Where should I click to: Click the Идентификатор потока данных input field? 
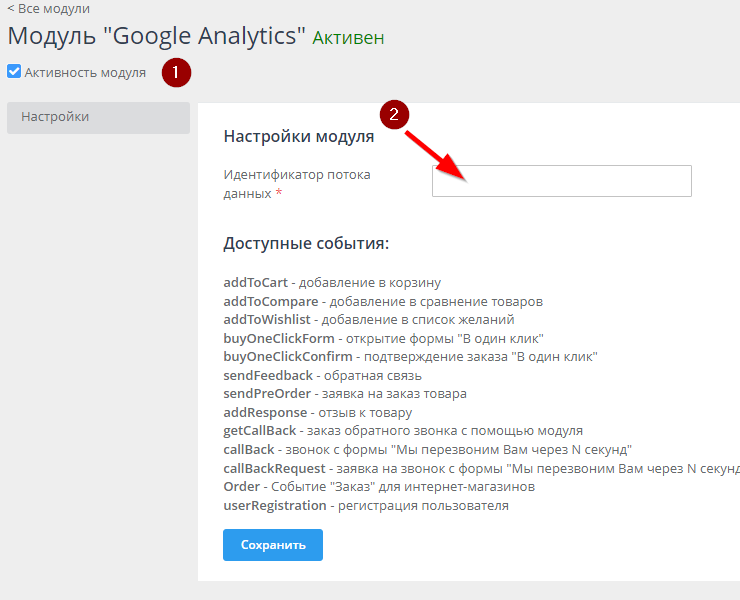coord(561,181)
